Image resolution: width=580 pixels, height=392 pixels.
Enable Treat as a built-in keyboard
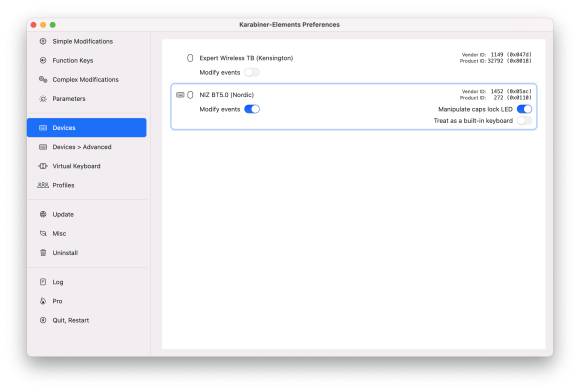(524, 121)
